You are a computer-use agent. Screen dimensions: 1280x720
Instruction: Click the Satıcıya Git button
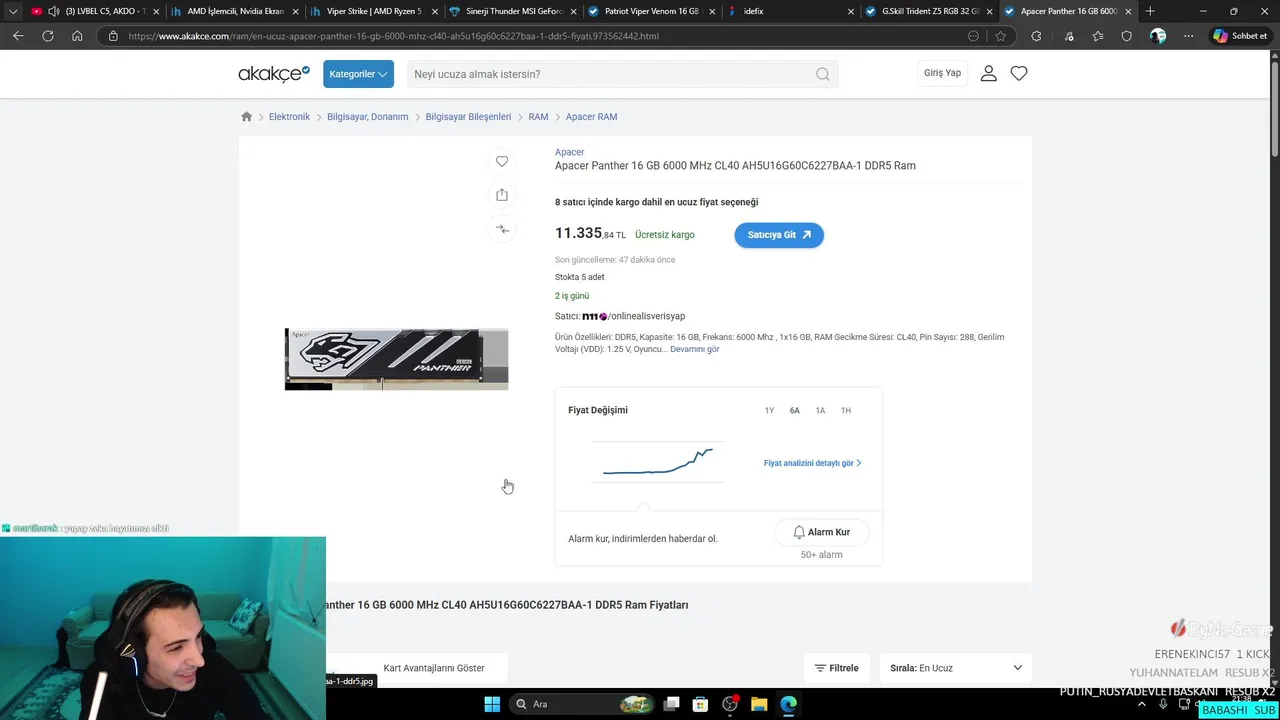coord(779,235)
